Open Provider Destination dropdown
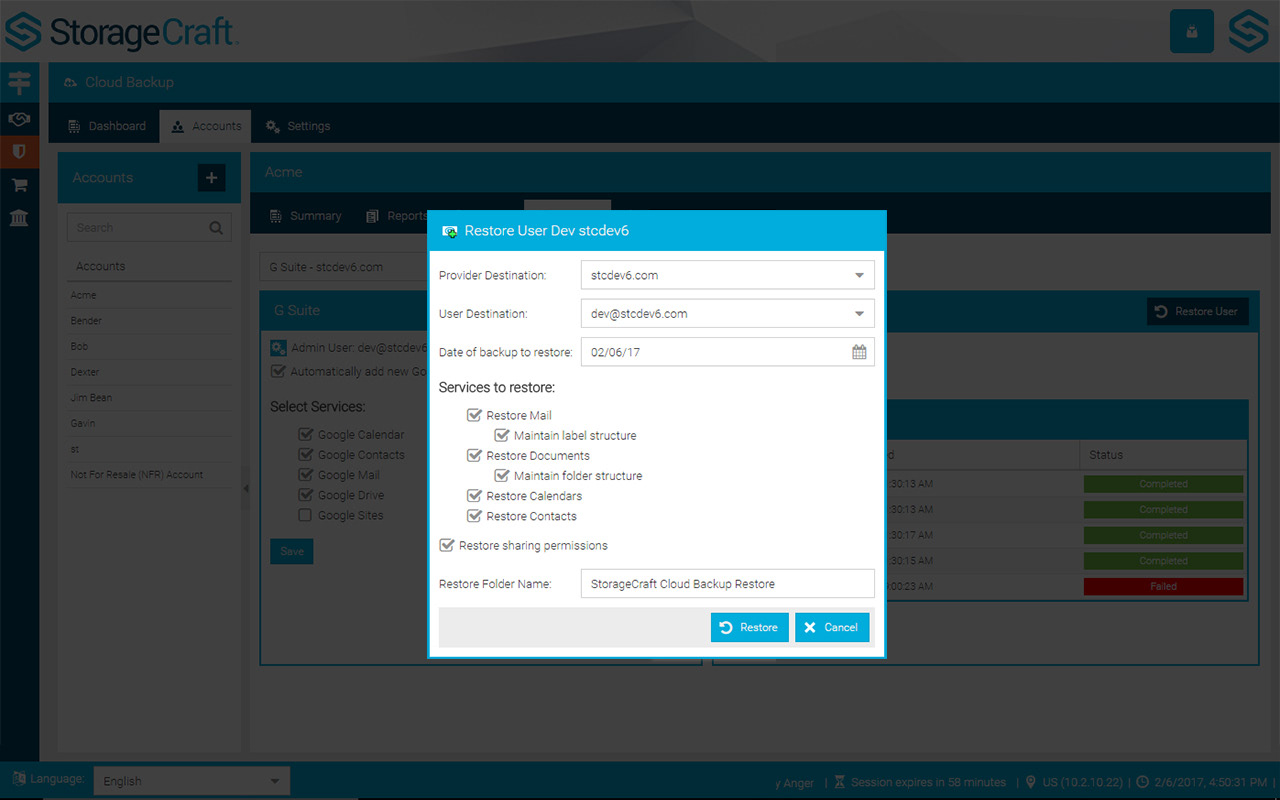This screenshot has height=800, width=1280. (727, 275)
